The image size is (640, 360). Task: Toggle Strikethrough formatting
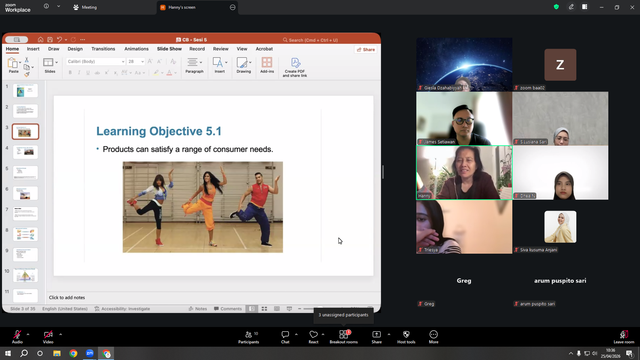coord(97,73)
